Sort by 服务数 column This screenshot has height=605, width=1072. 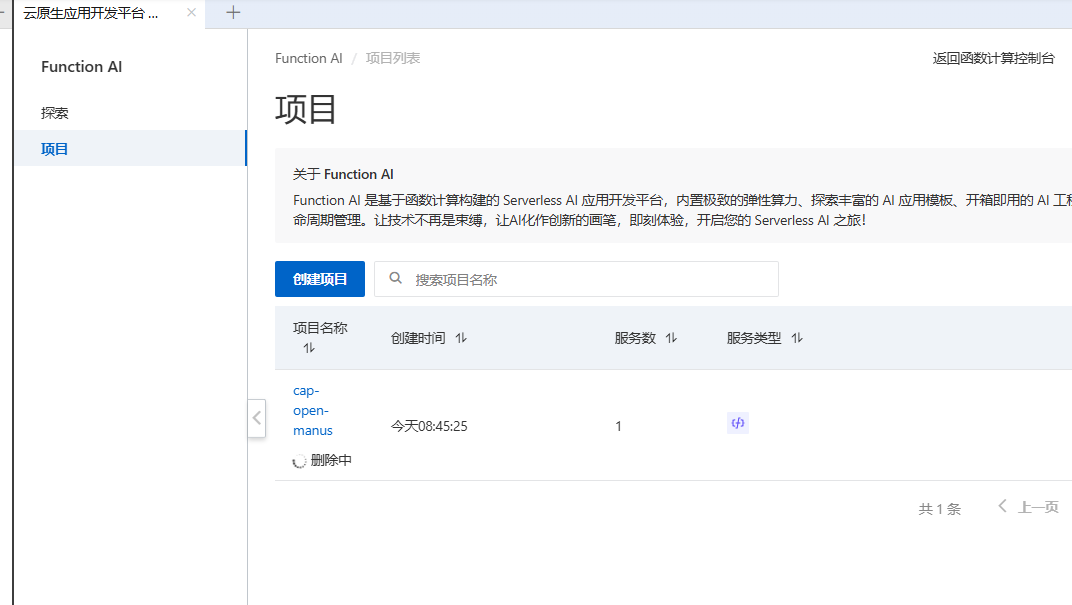pyautogui.click(x=671, y=338)
